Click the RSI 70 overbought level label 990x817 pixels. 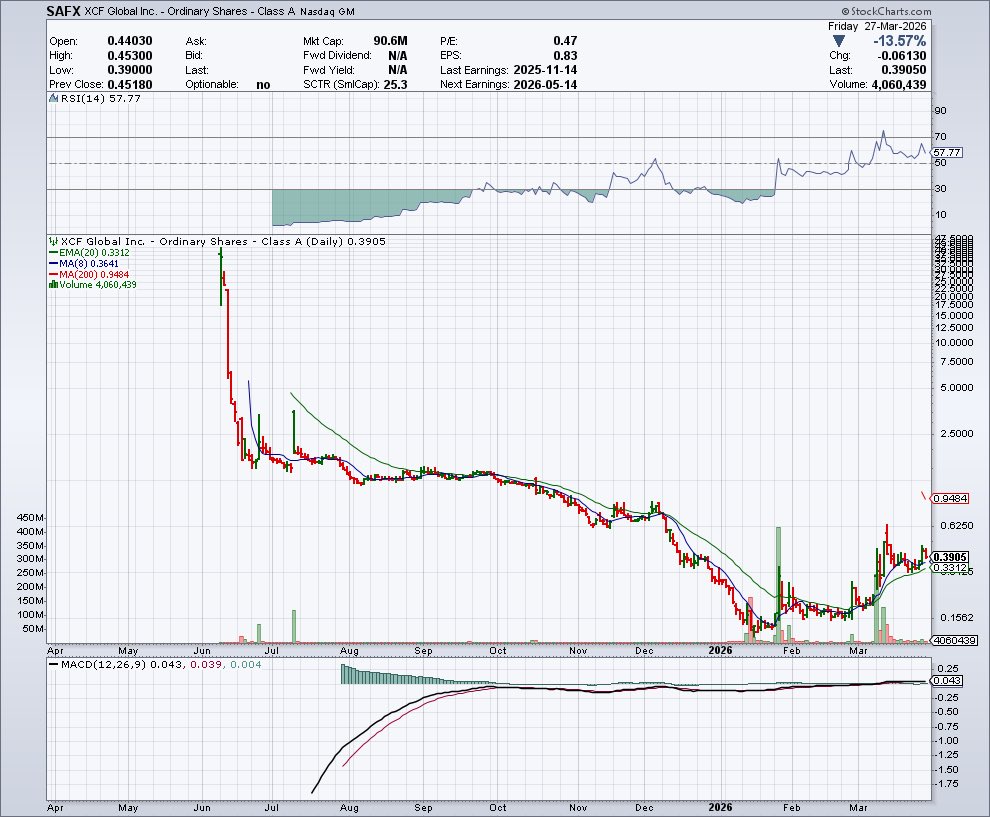point(940,136)
